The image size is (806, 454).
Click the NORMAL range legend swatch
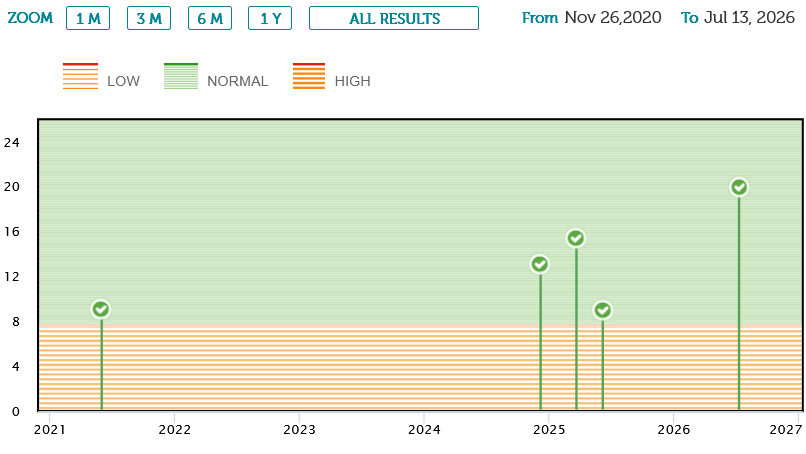click(x=181, y=76)
